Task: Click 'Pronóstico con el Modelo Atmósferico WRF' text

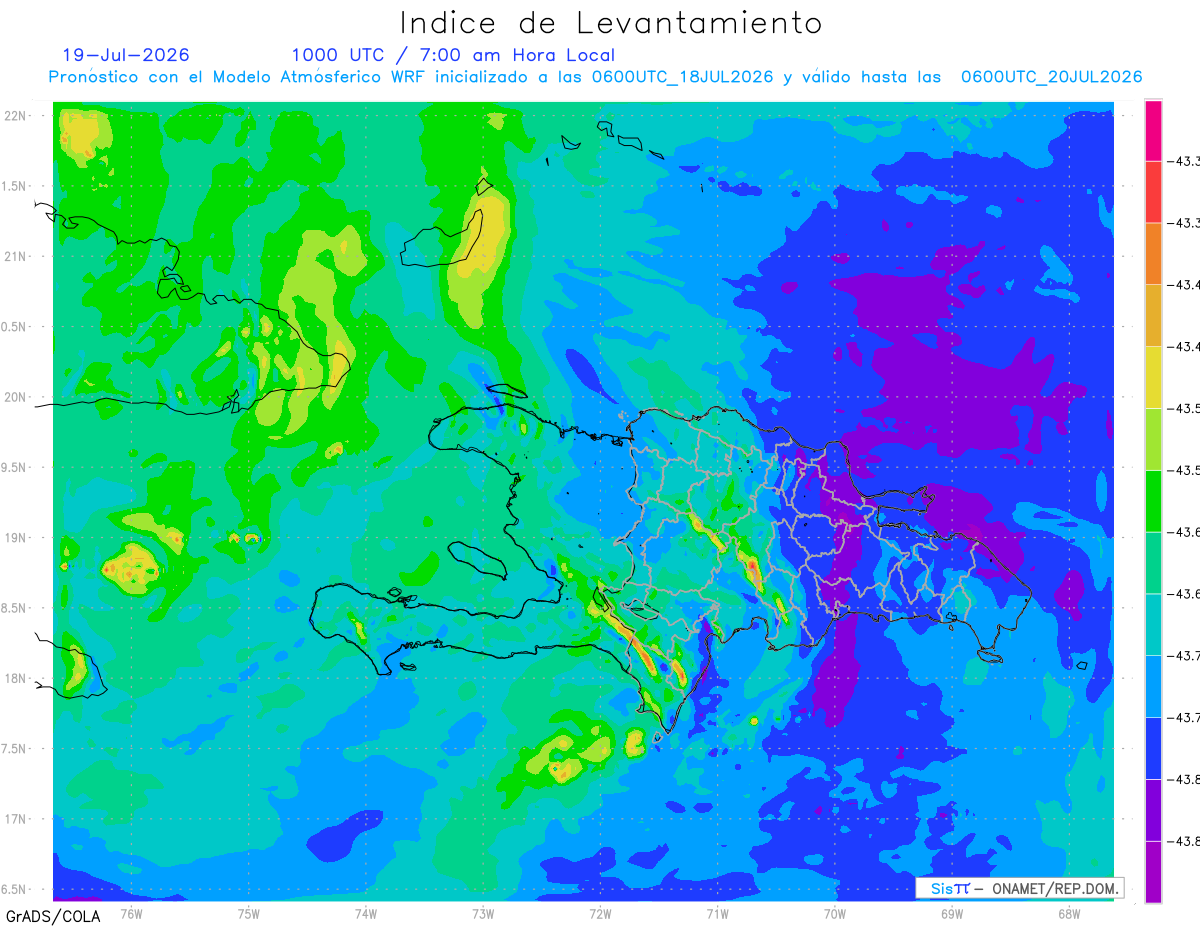Action: coord(239,77)
